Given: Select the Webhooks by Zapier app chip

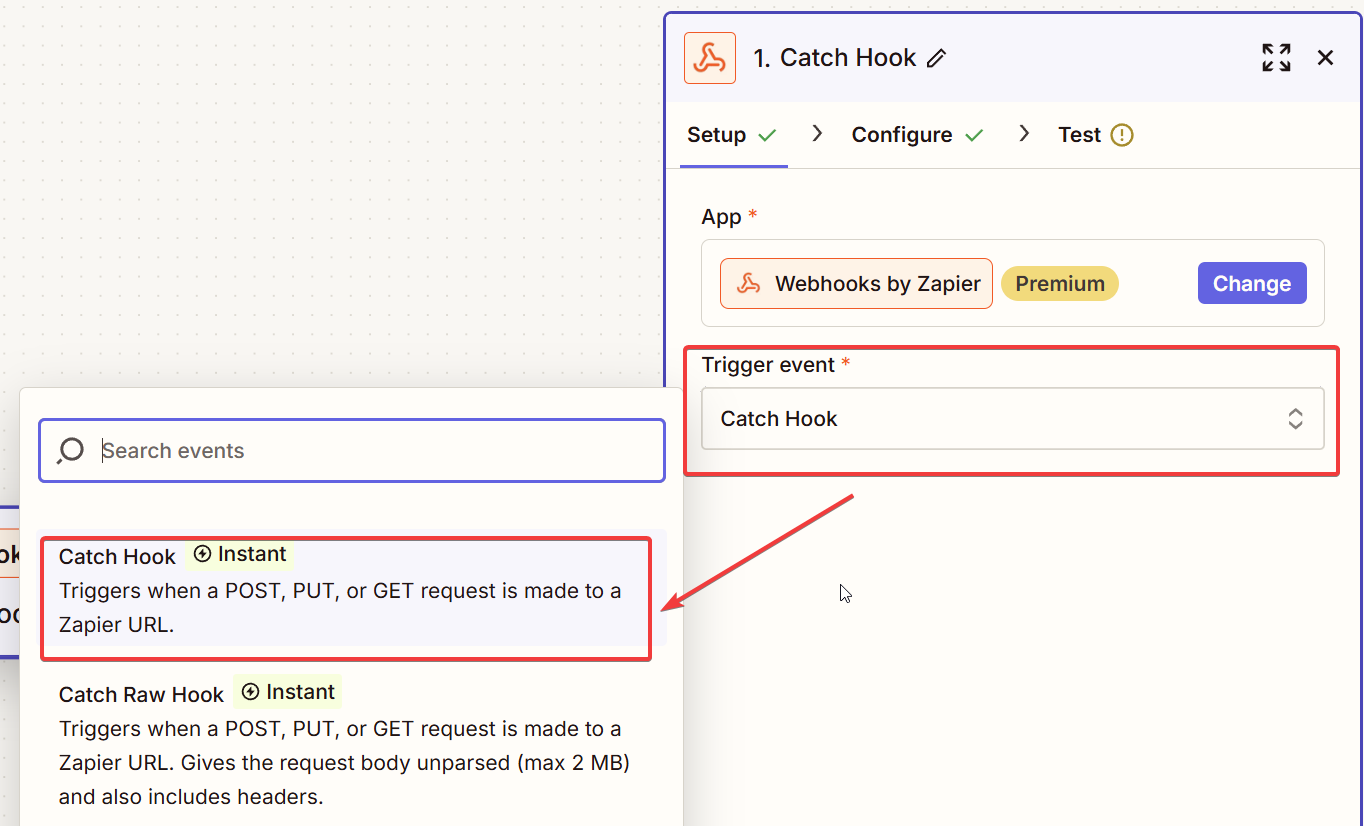Looking at the screenshot, I should pos(856,284).
